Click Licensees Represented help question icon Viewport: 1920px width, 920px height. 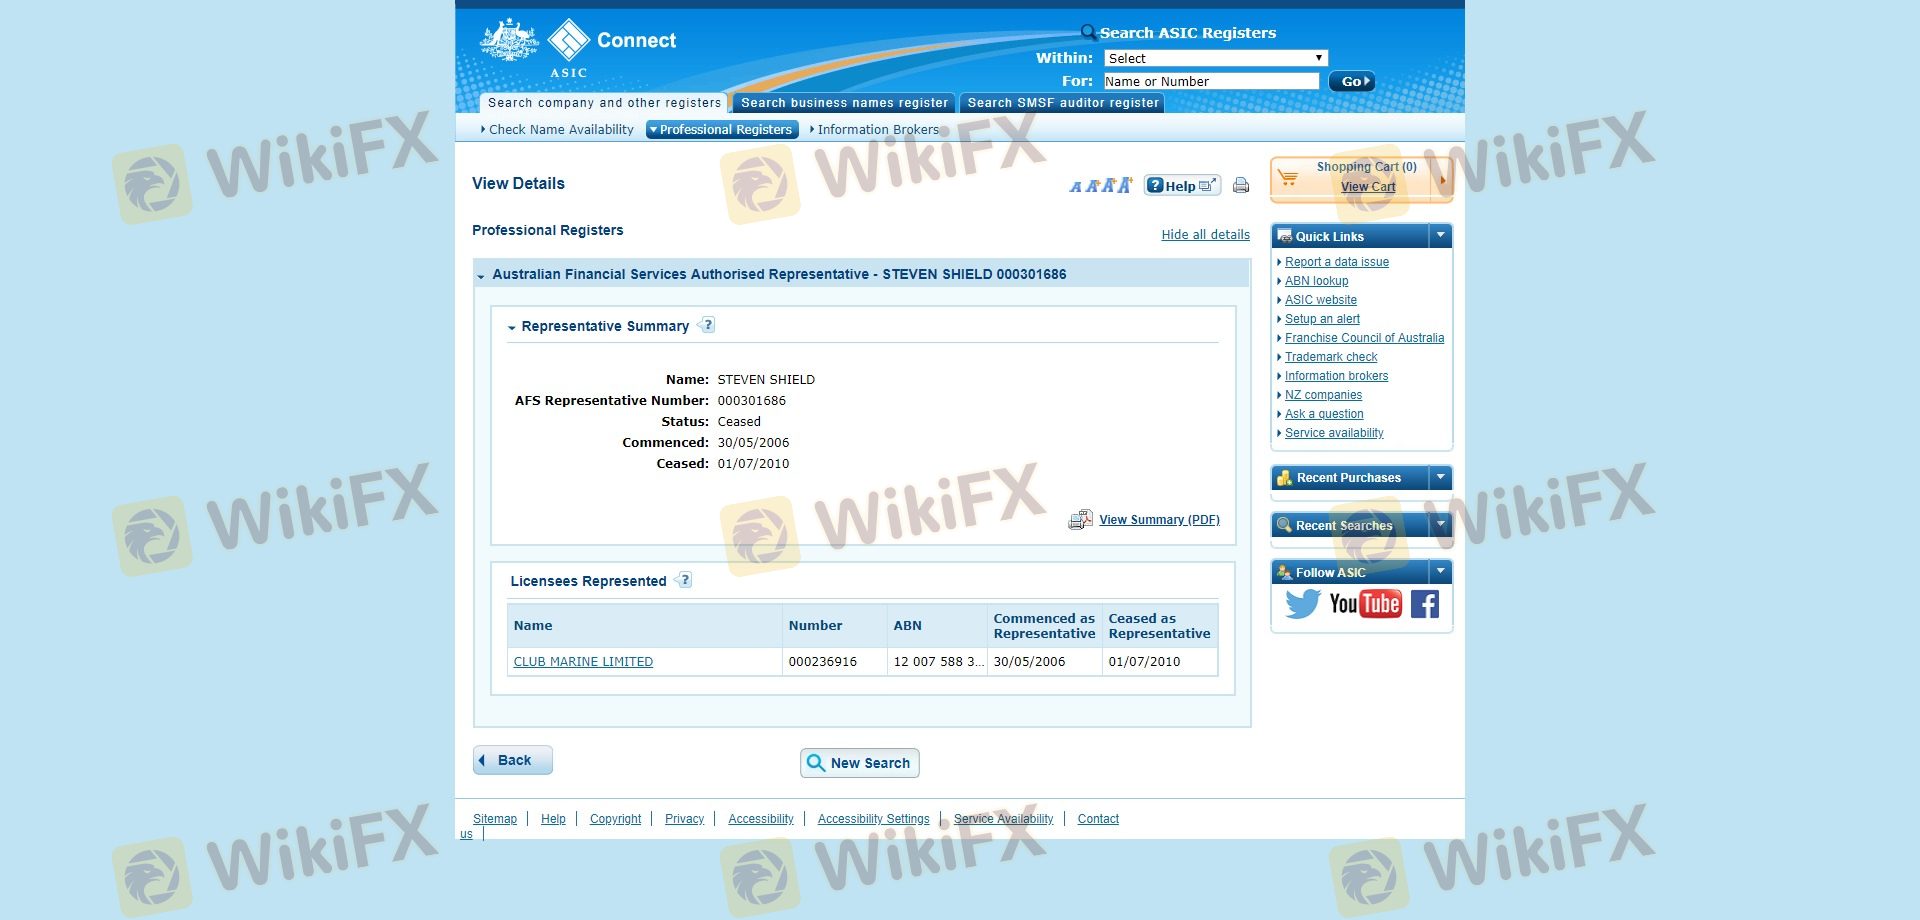[685, 580]
